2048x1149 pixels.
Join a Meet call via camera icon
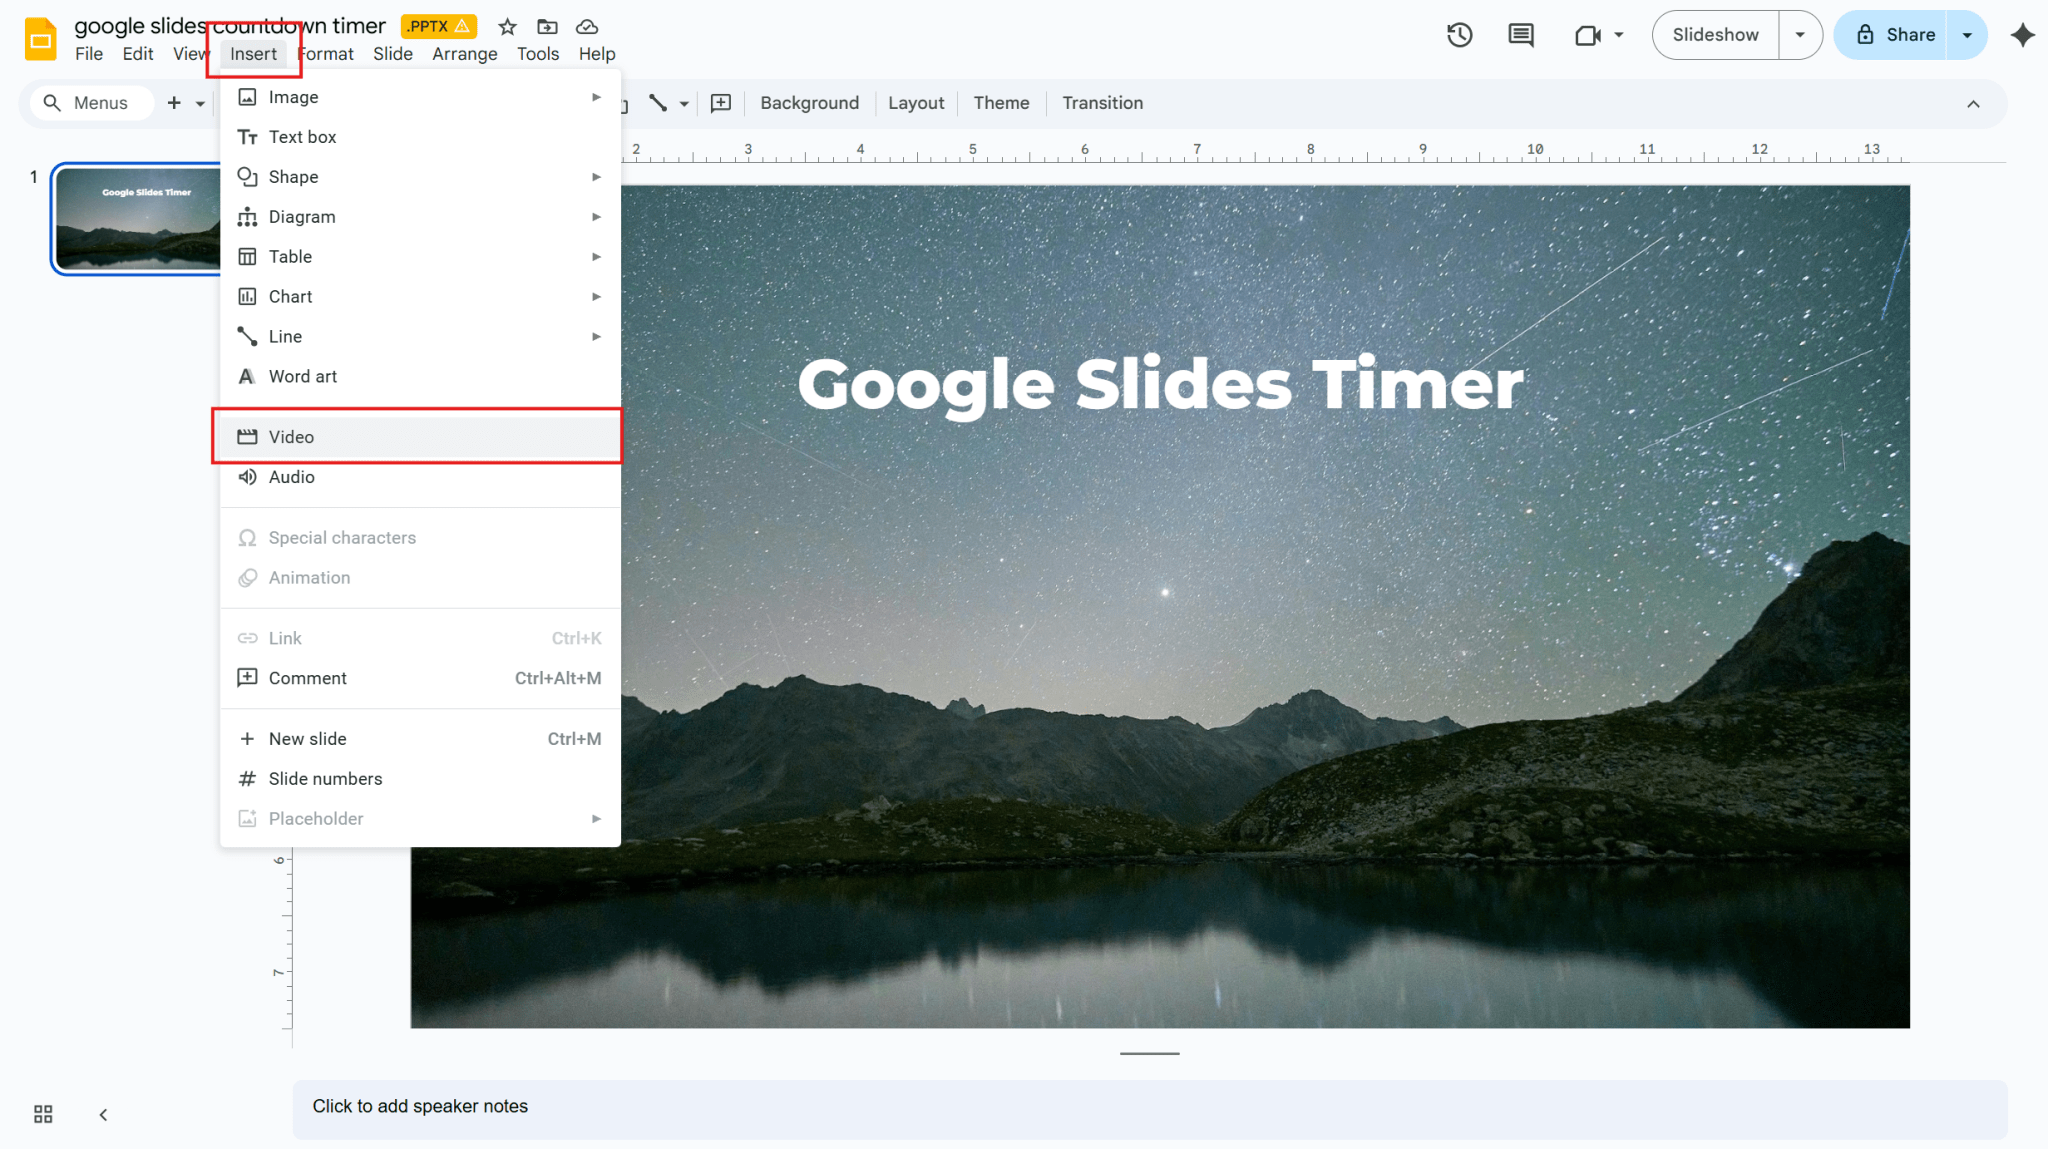pos(1588,34)
